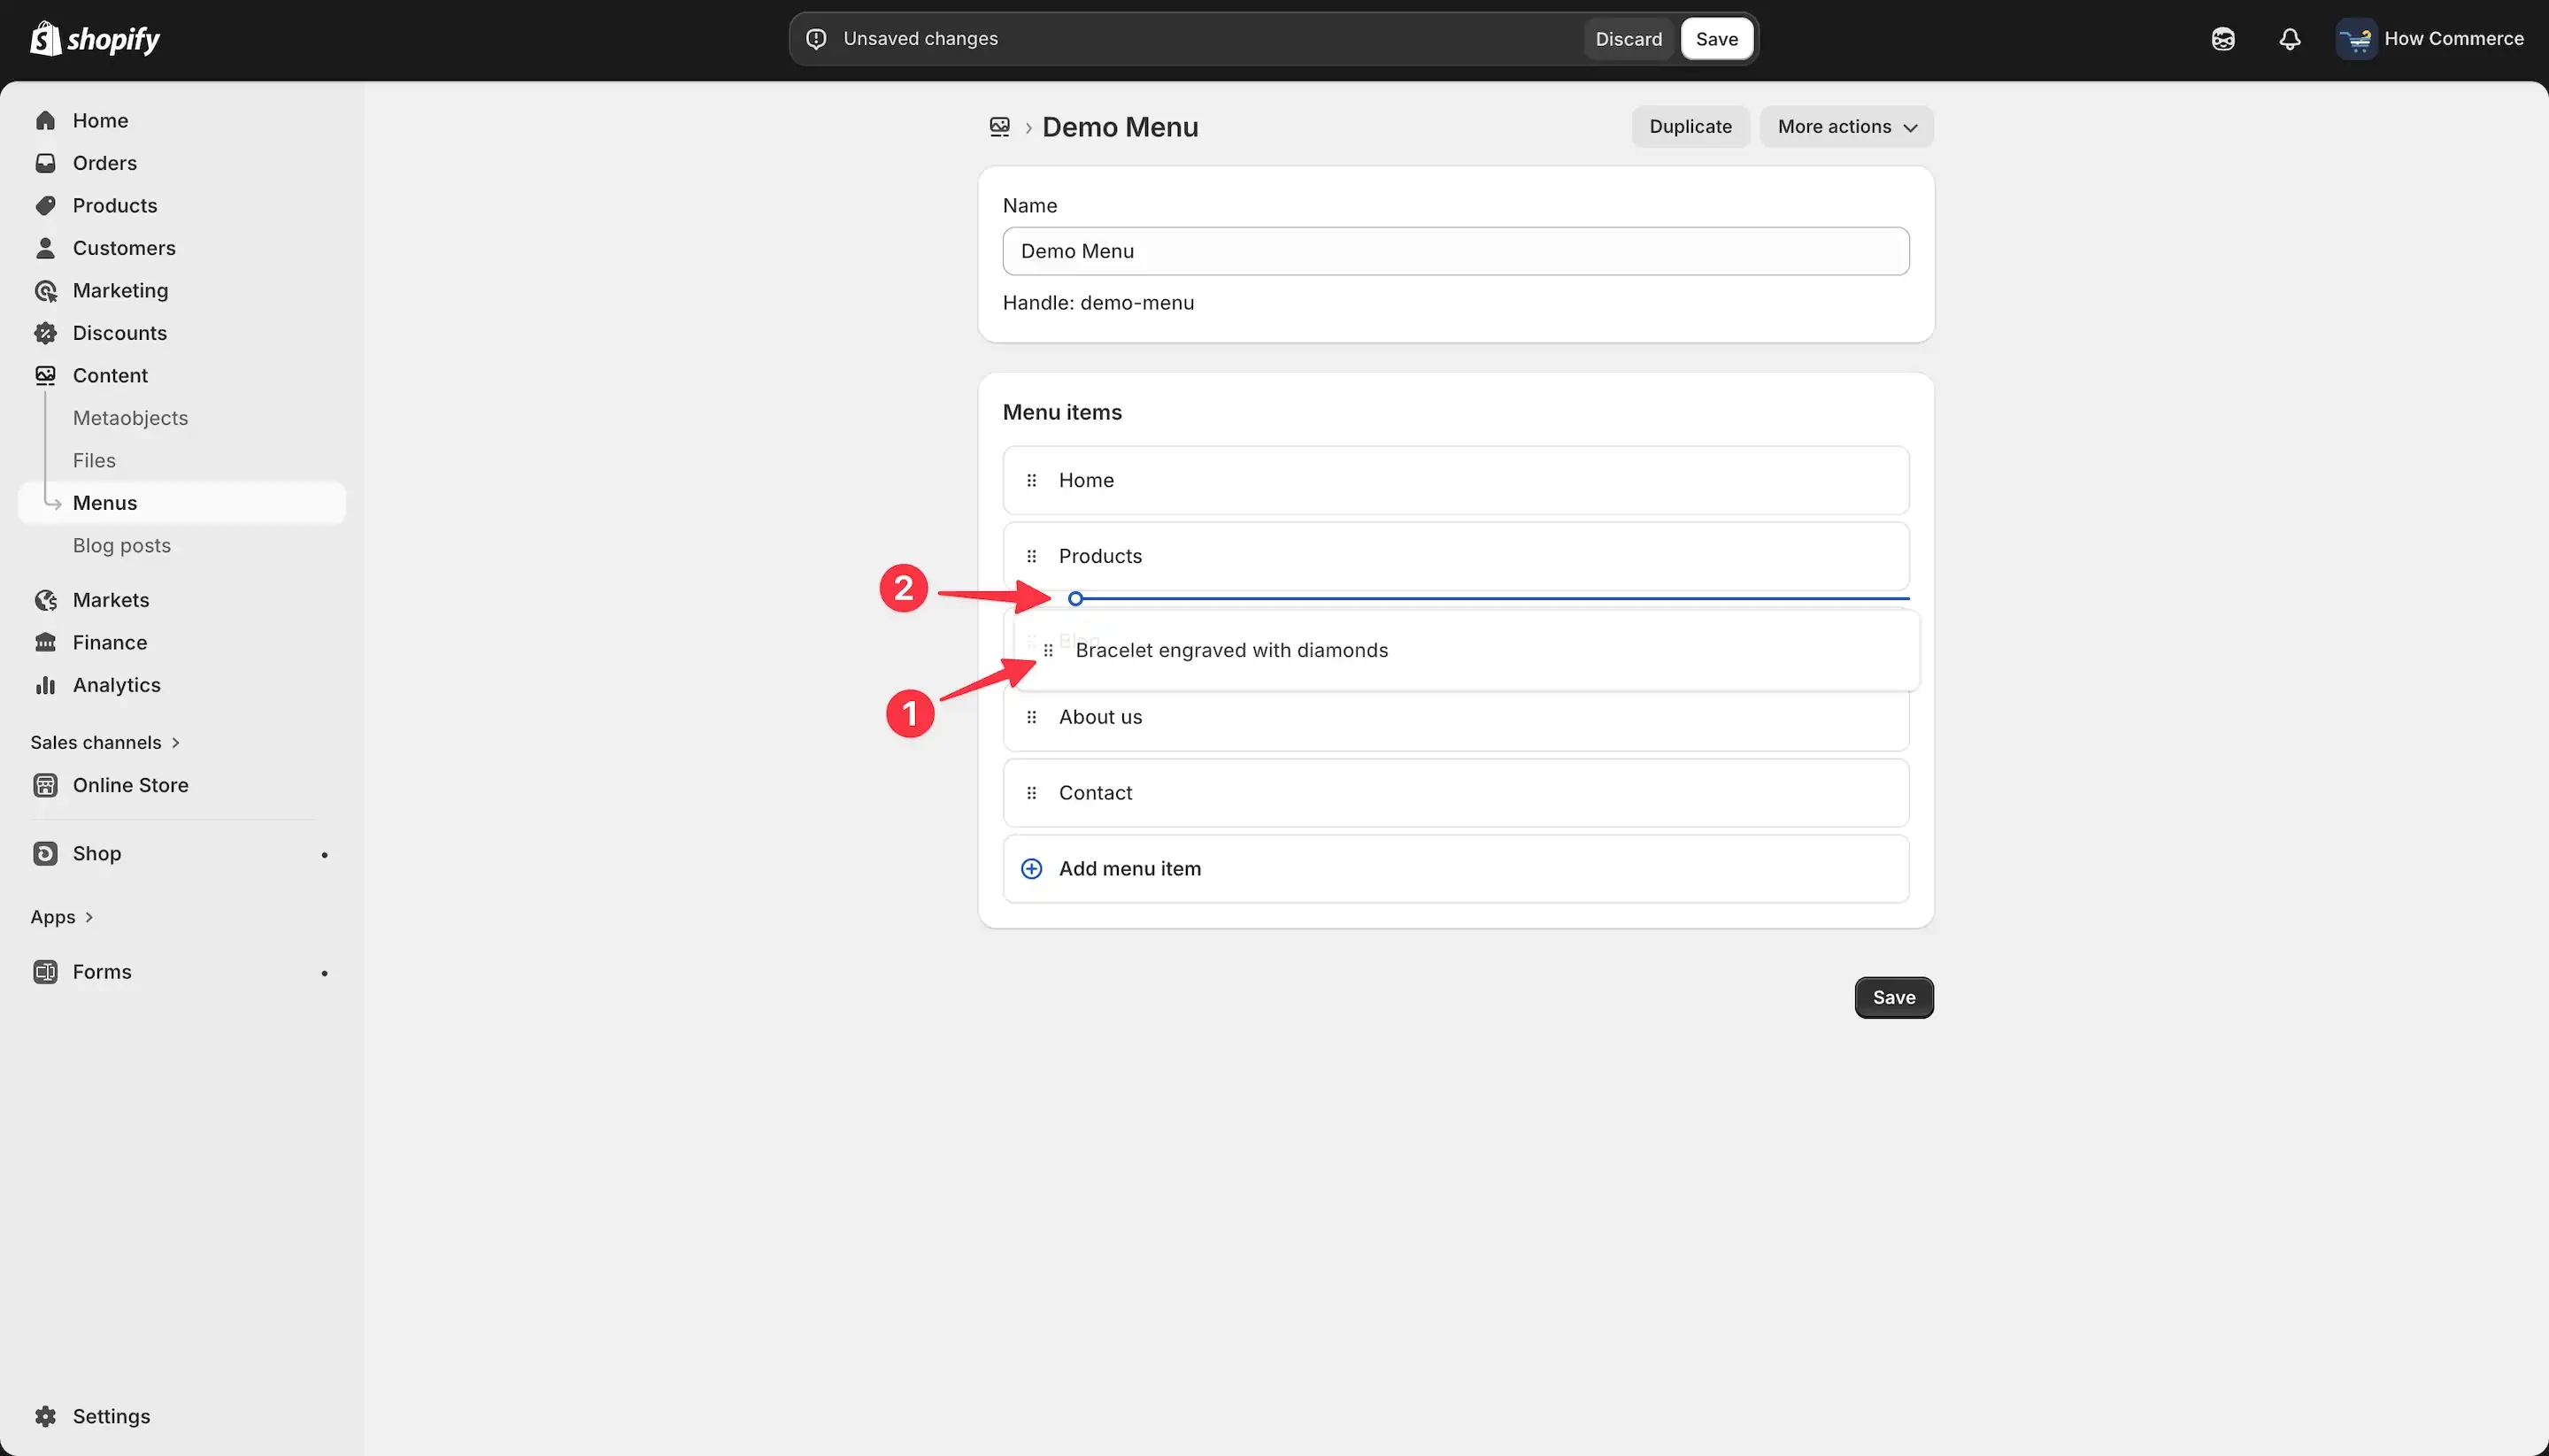This screenshot has width=2549, height=1456.
Task: Click the Marketing target icon
Action: pyautogui.click(x=45, y=290)
